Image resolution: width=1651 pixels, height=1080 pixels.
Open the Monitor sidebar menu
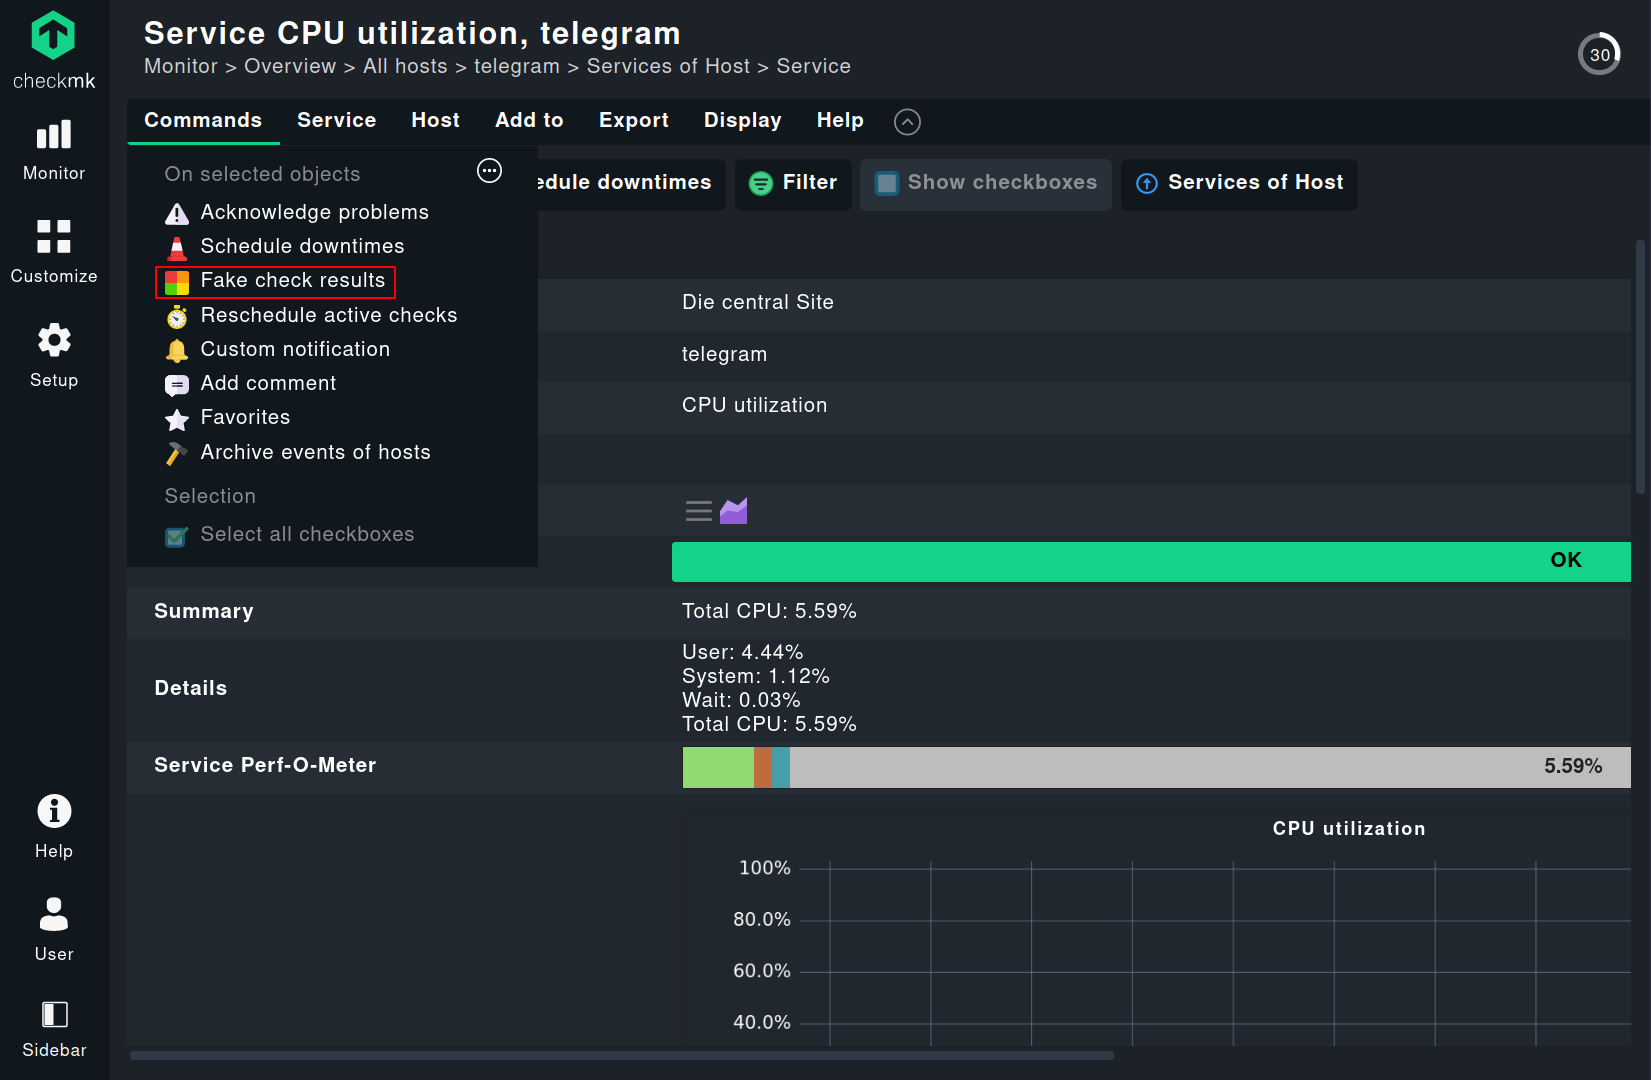tap(54, 150)
